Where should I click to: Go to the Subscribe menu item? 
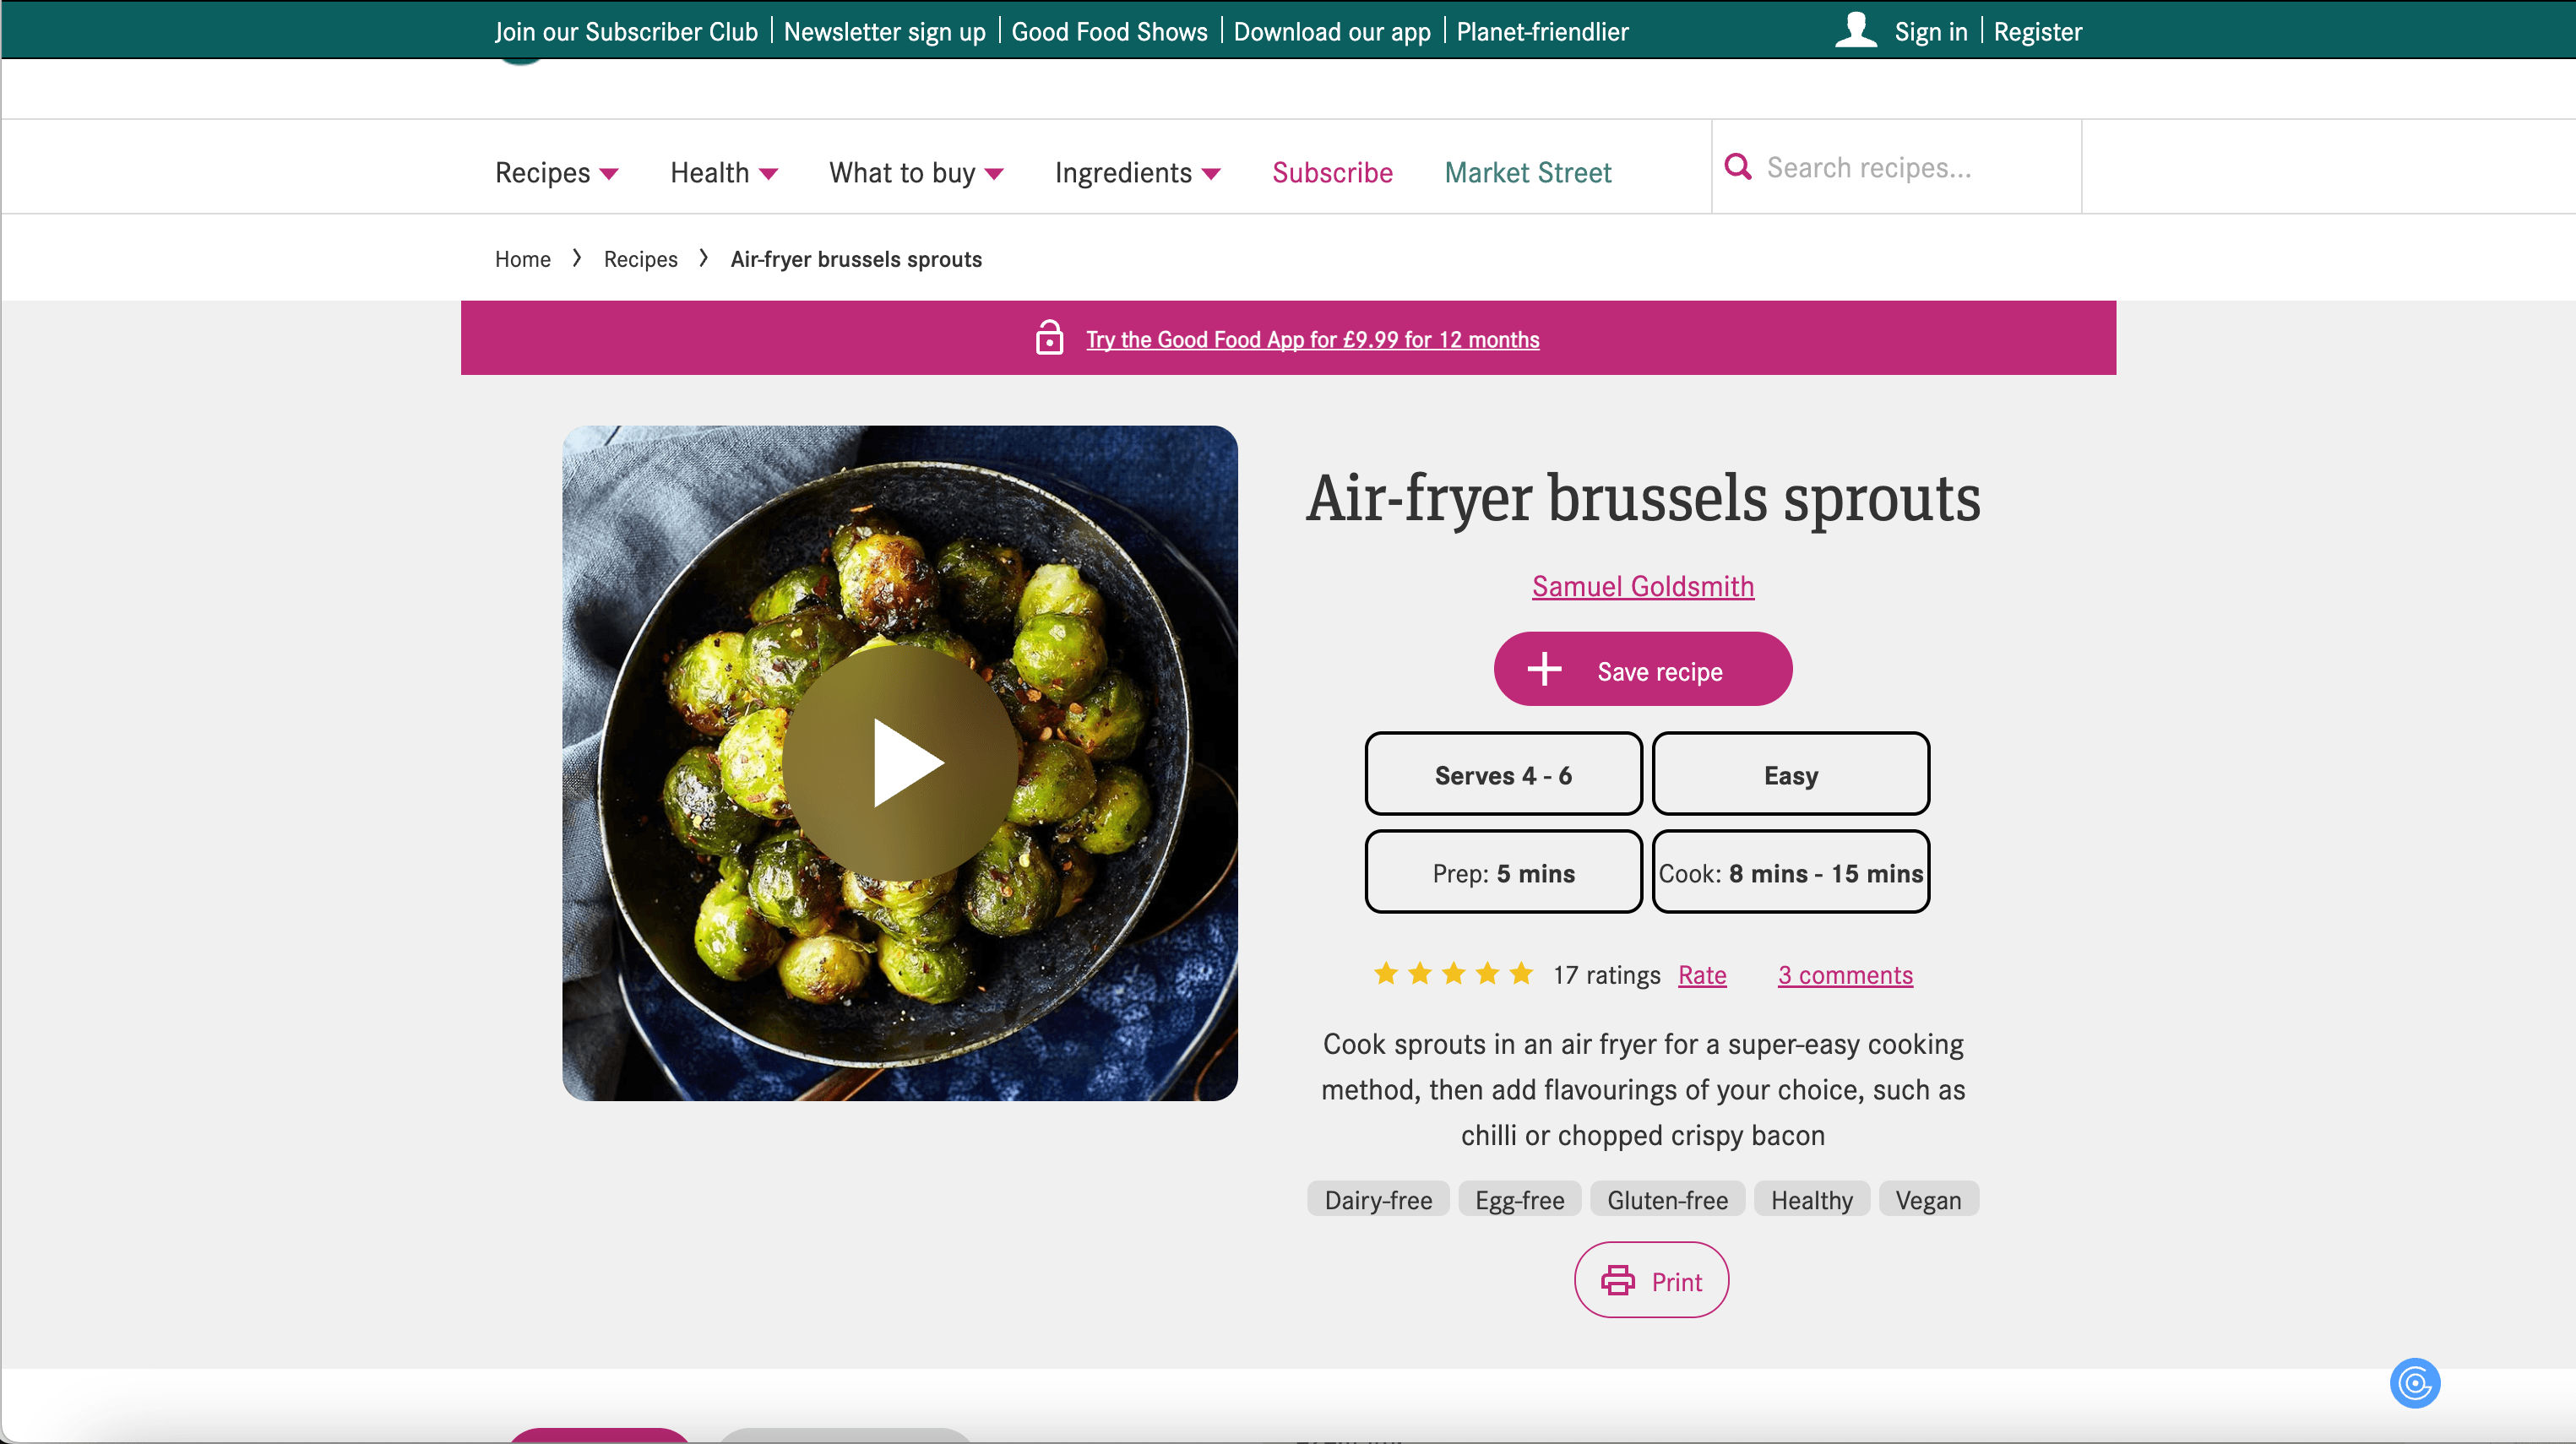[1332, 172]
